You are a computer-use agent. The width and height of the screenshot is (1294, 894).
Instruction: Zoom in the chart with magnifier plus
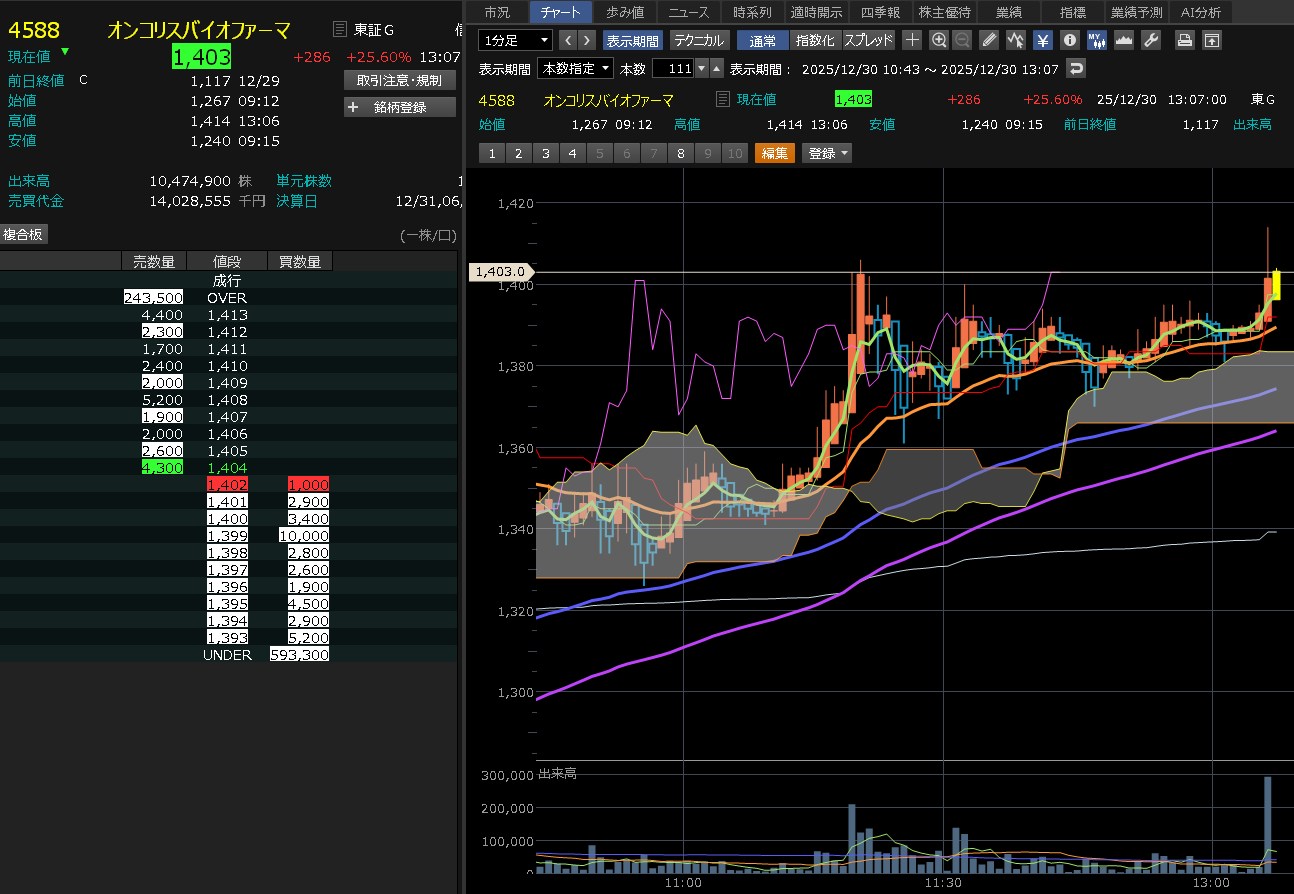pyautogui.click(x=938, y=40)
